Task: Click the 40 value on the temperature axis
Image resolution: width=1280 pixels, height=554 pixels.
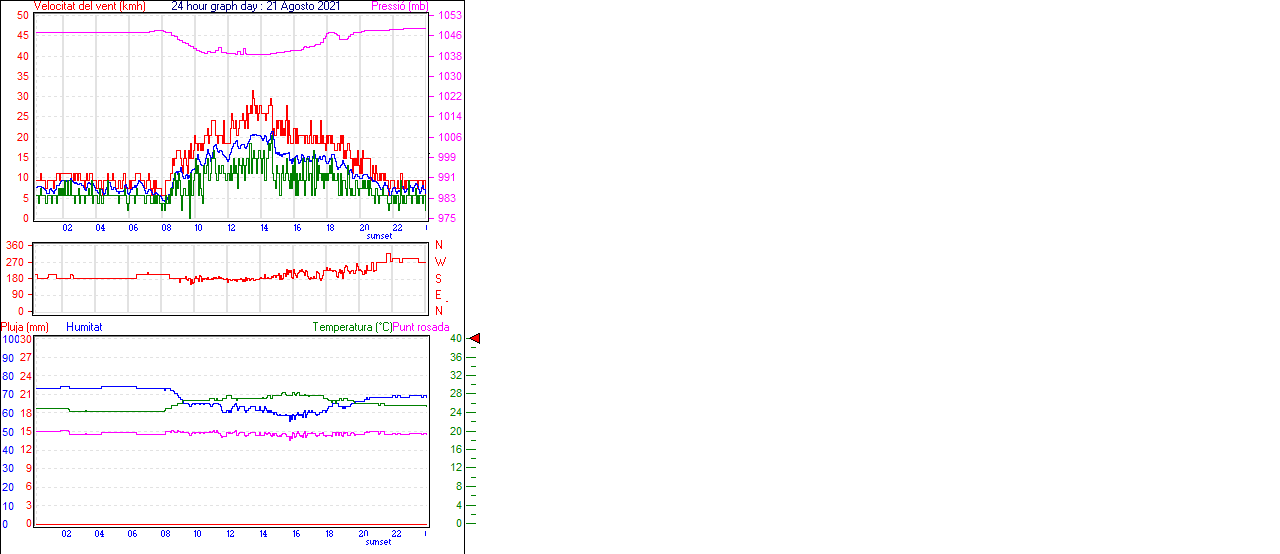Action: (455, 339)
